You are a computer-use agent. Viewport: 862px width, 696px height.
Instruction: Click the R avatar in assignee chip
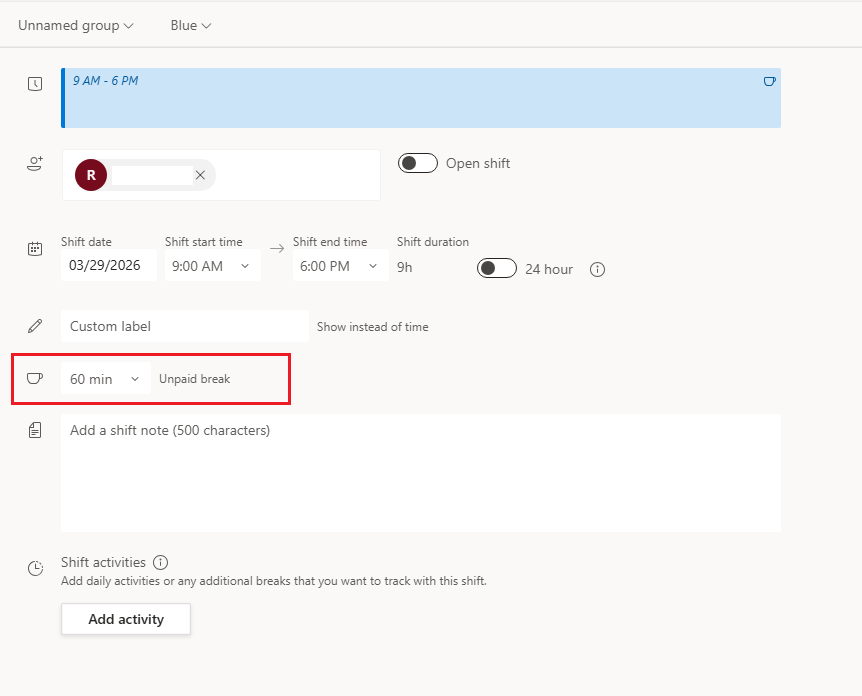91,175
